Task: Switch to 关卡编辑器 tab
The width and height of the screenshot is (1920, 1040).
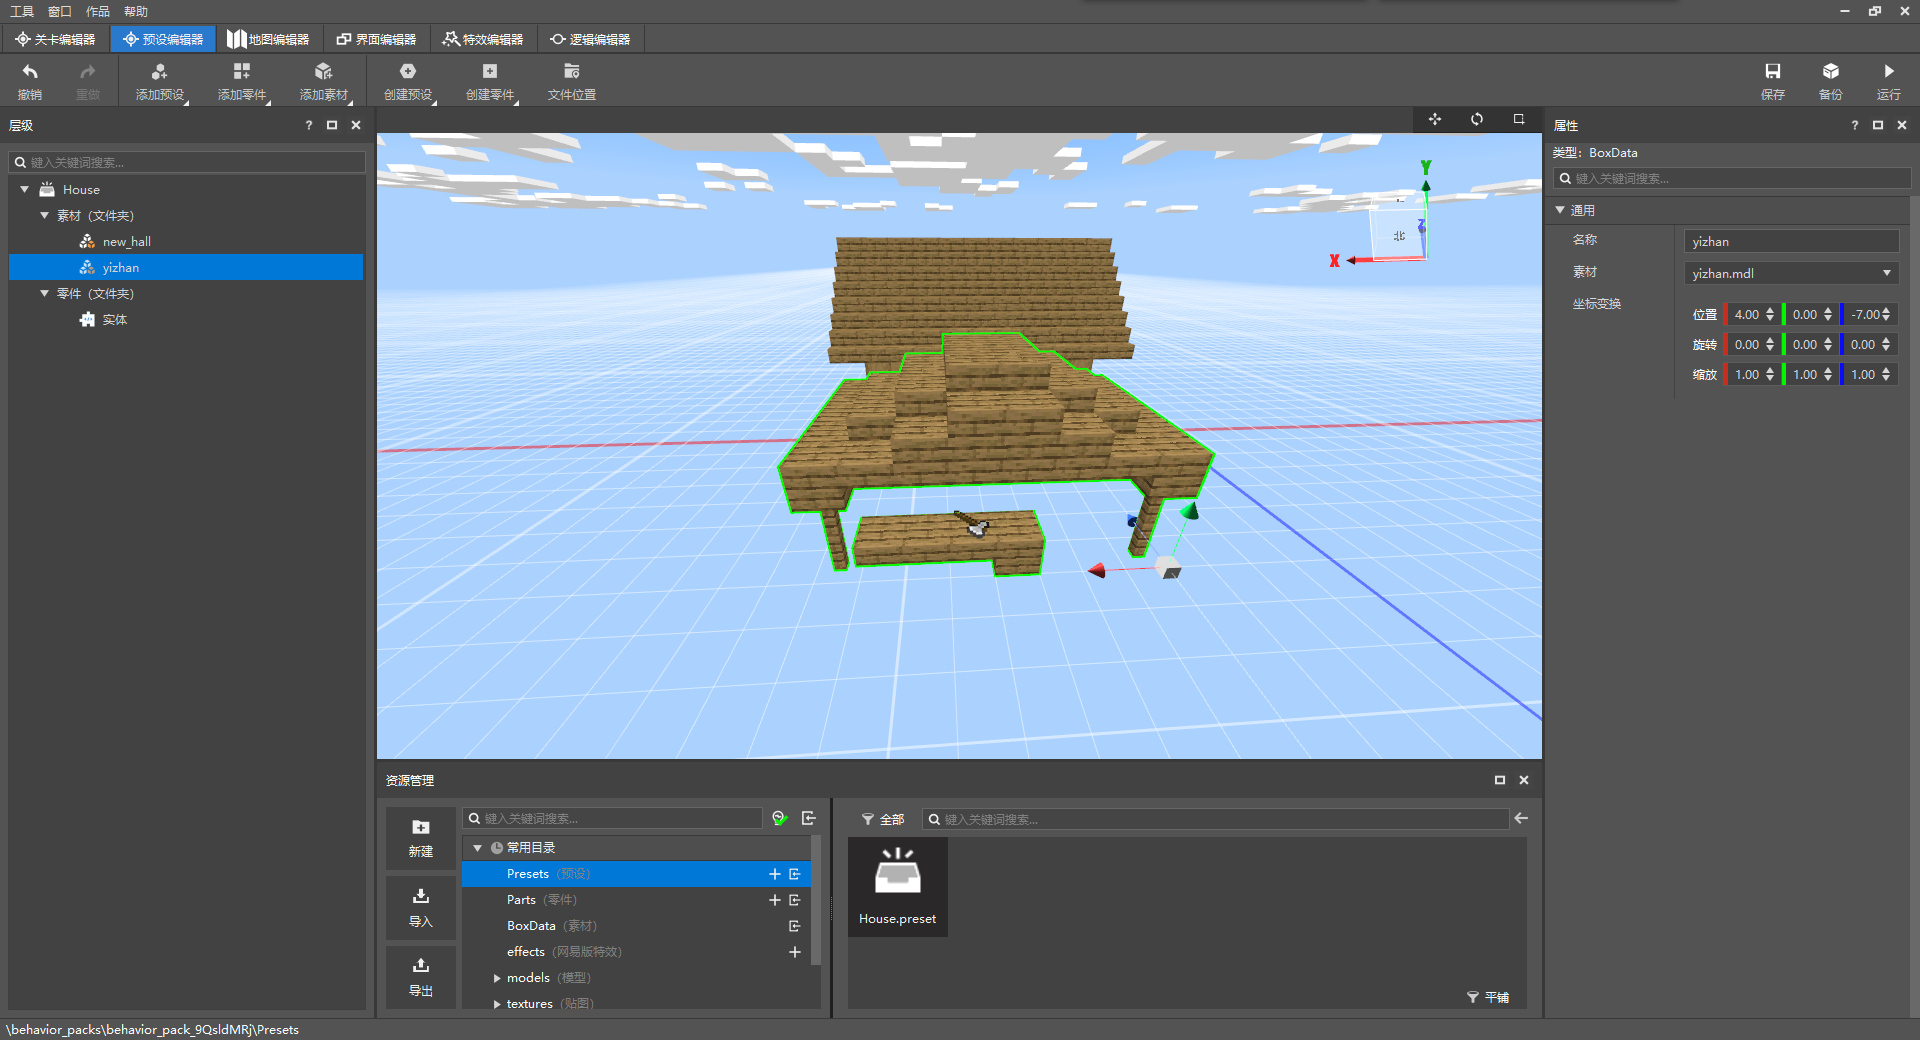Action: tap(55, 39)
